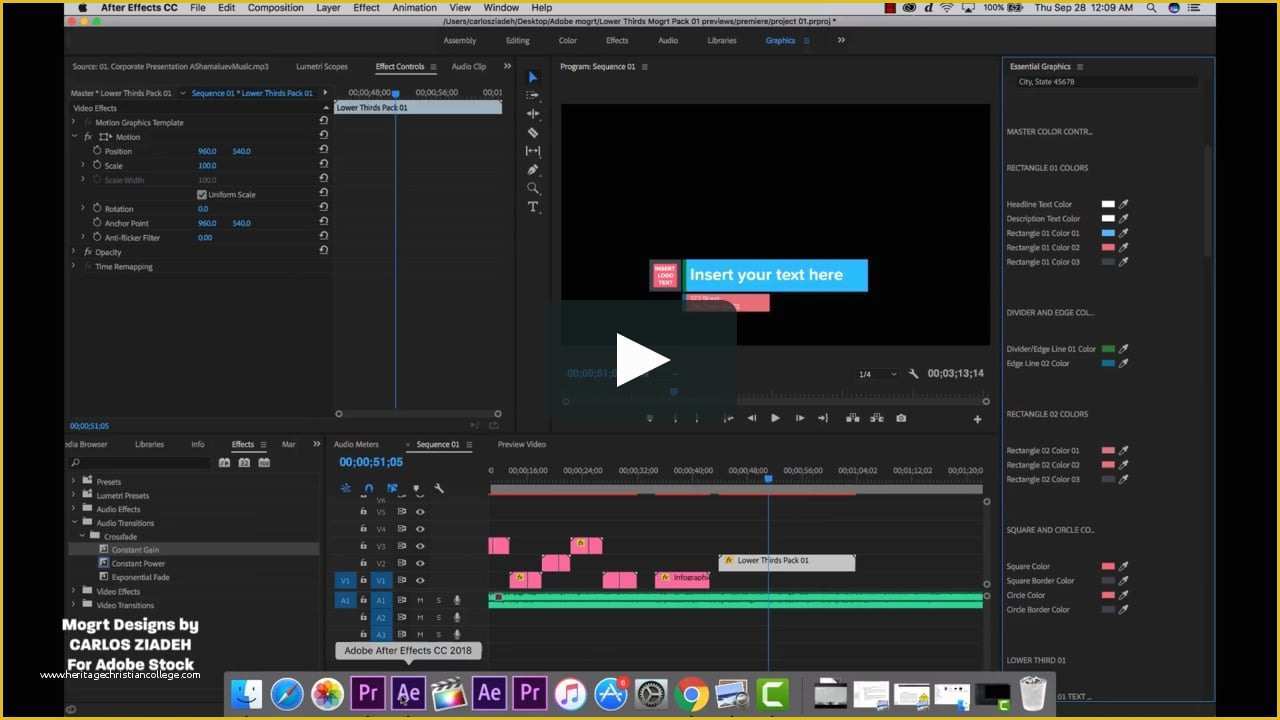Mute the A1 audio track

coord(420,600)
